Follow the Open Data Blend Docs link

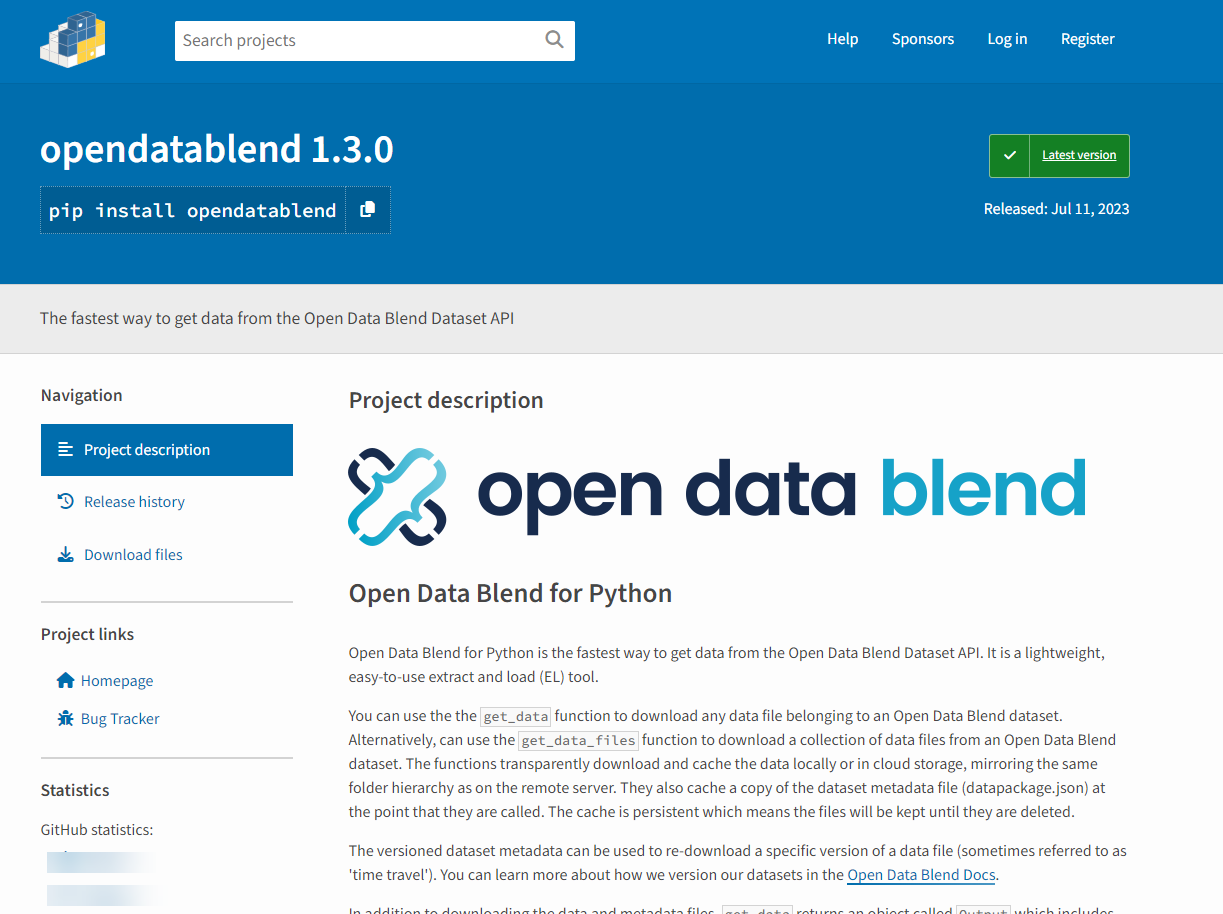(x=921, y=875)
